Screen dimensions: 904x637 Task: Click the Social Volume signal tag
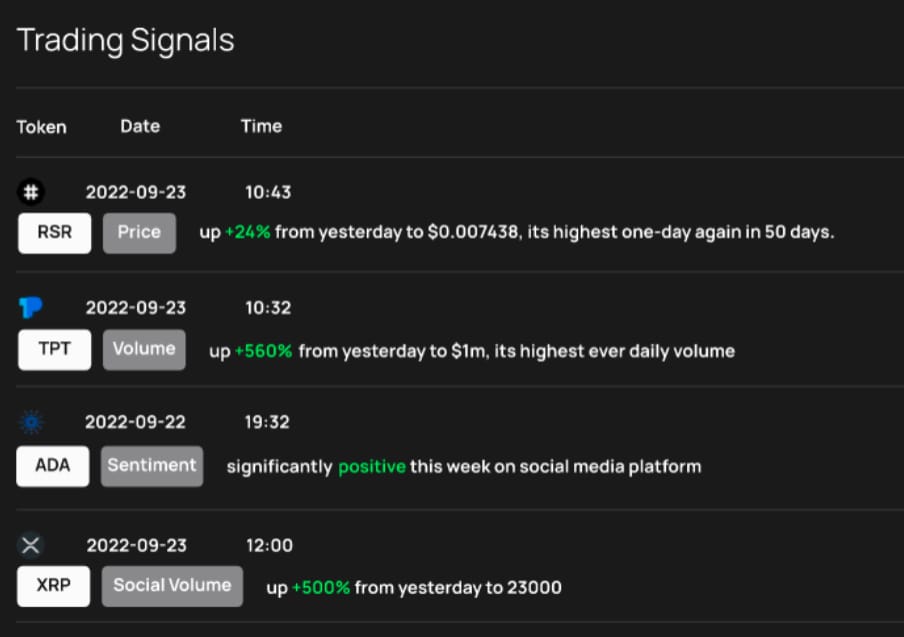pyautogui.click(x=172, y=586)
